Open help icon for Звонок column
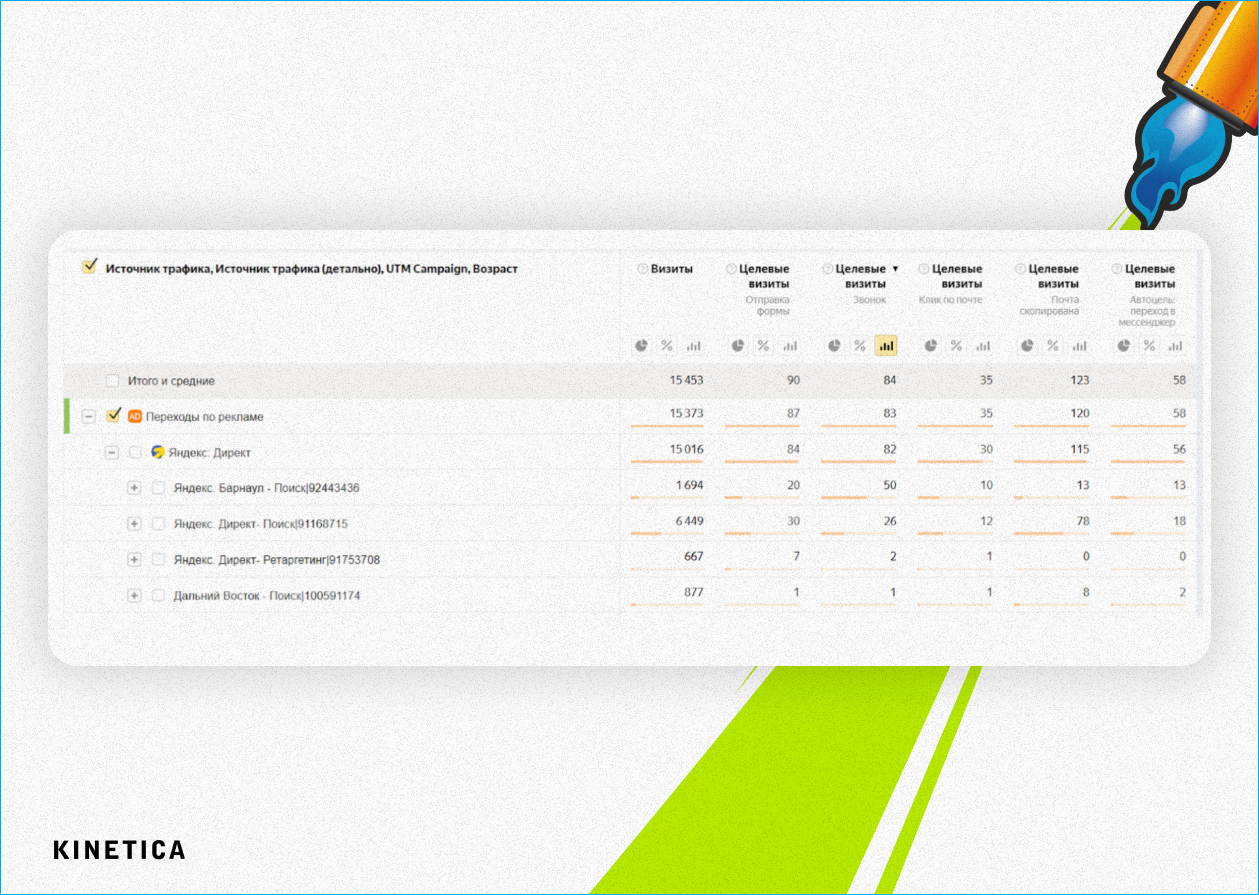The height and width of the screenshot is (895, 1259). coord(827,269)
